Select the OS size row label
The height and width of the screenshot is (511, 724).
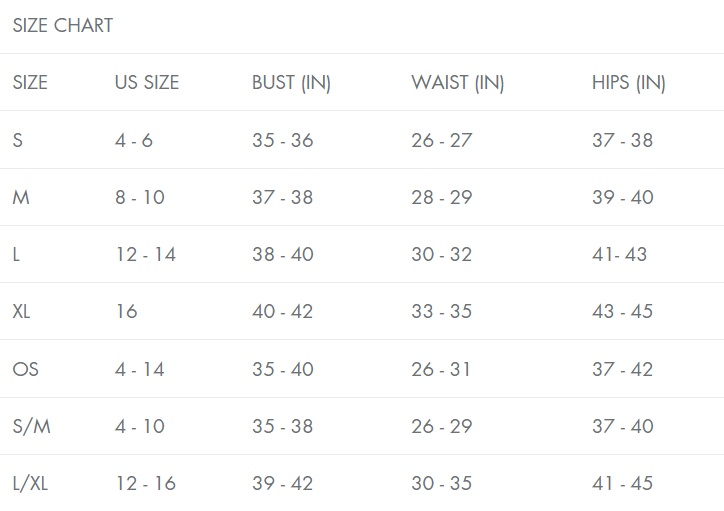coord(25,369)
